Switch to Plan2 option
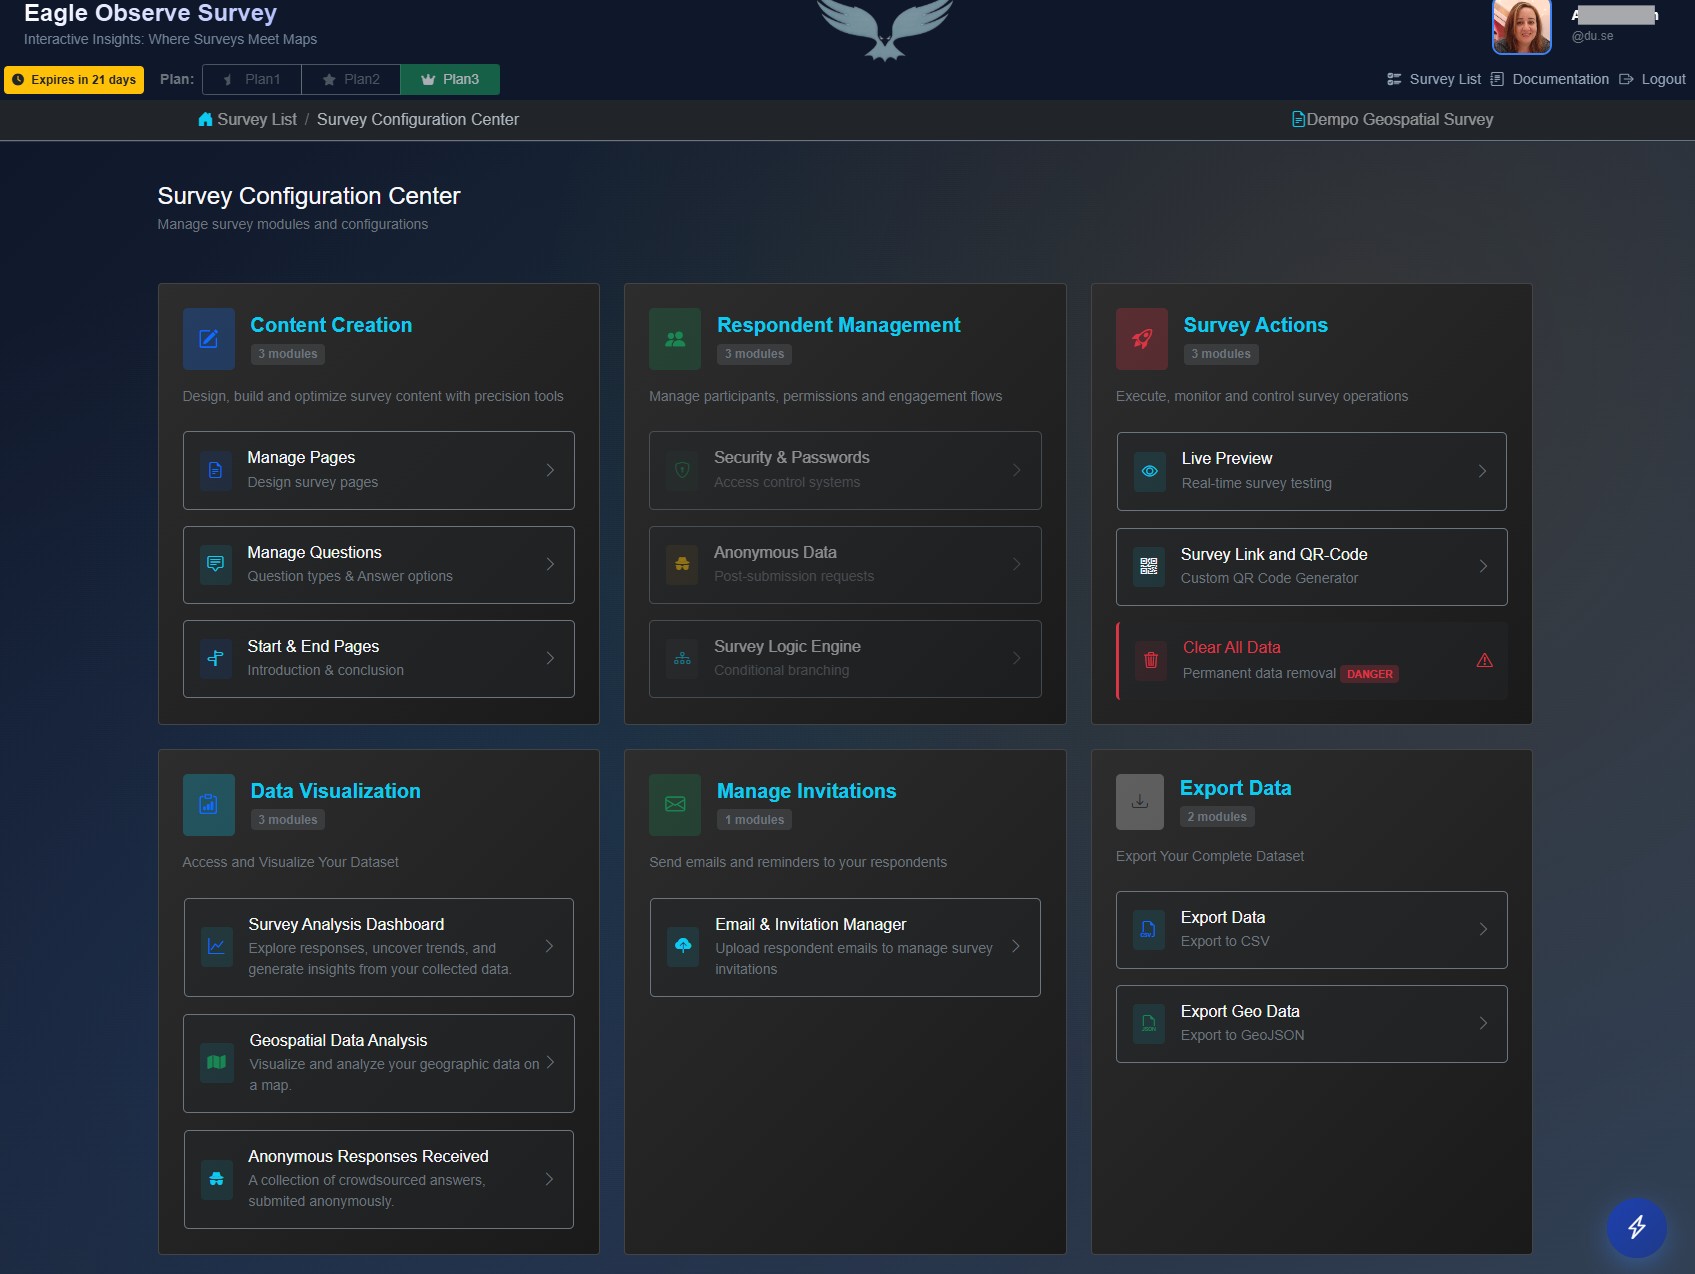1695x1274 pixels. 351,79
